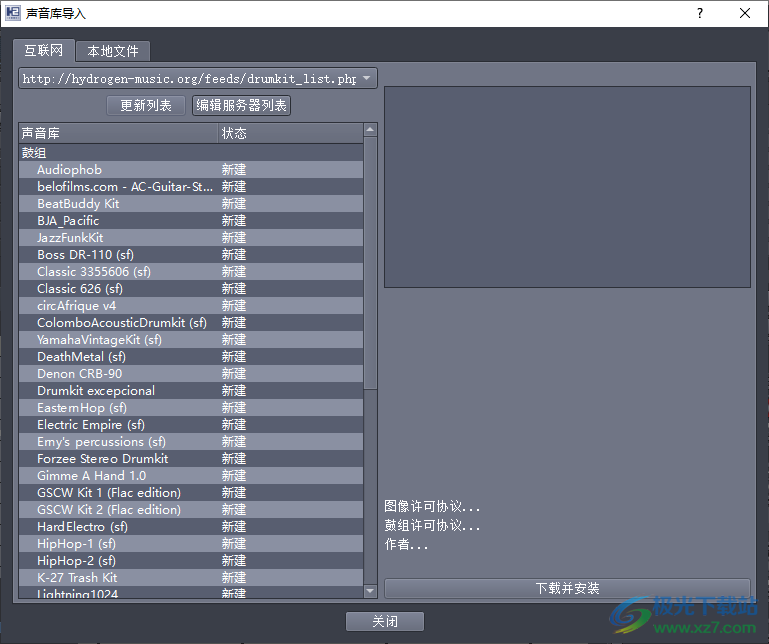
Task: Select the Electric Empire (sf) drumkit
Action: [x=191, y=425]
